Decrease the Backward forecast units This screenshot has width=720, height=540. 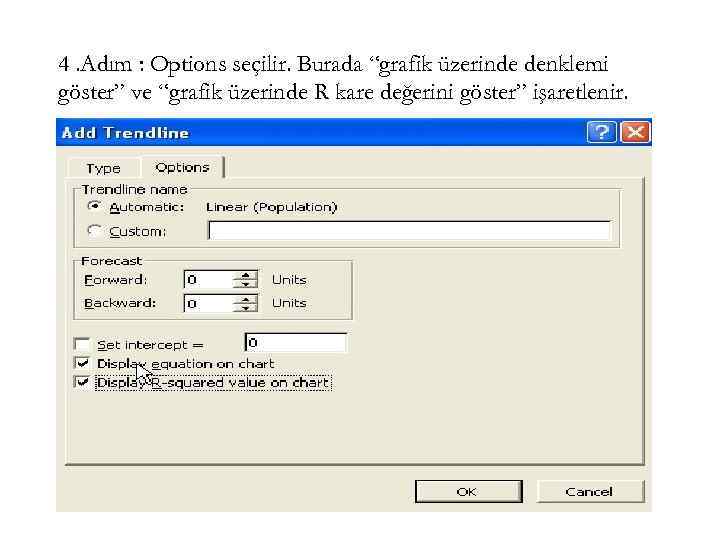[x=246, y=307]
